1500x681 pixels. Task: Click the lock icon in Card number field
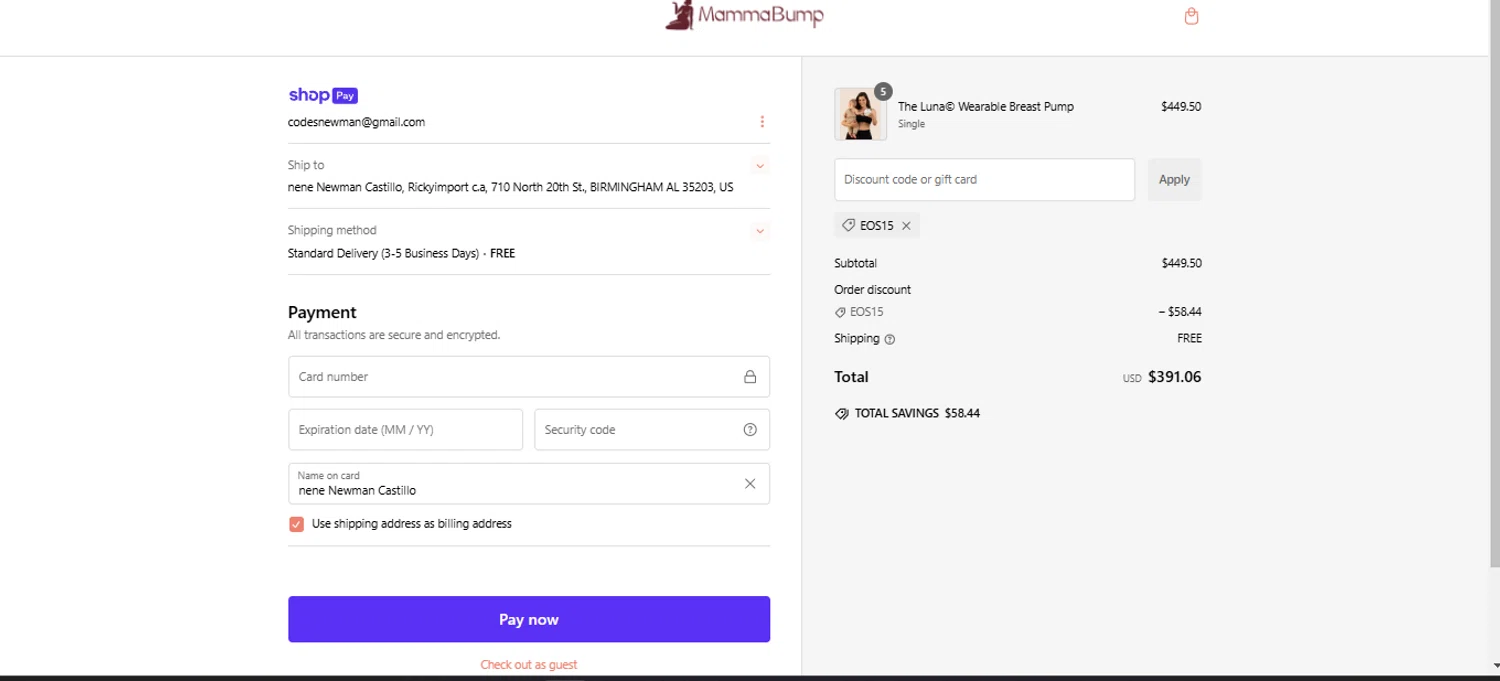[750, 377]
